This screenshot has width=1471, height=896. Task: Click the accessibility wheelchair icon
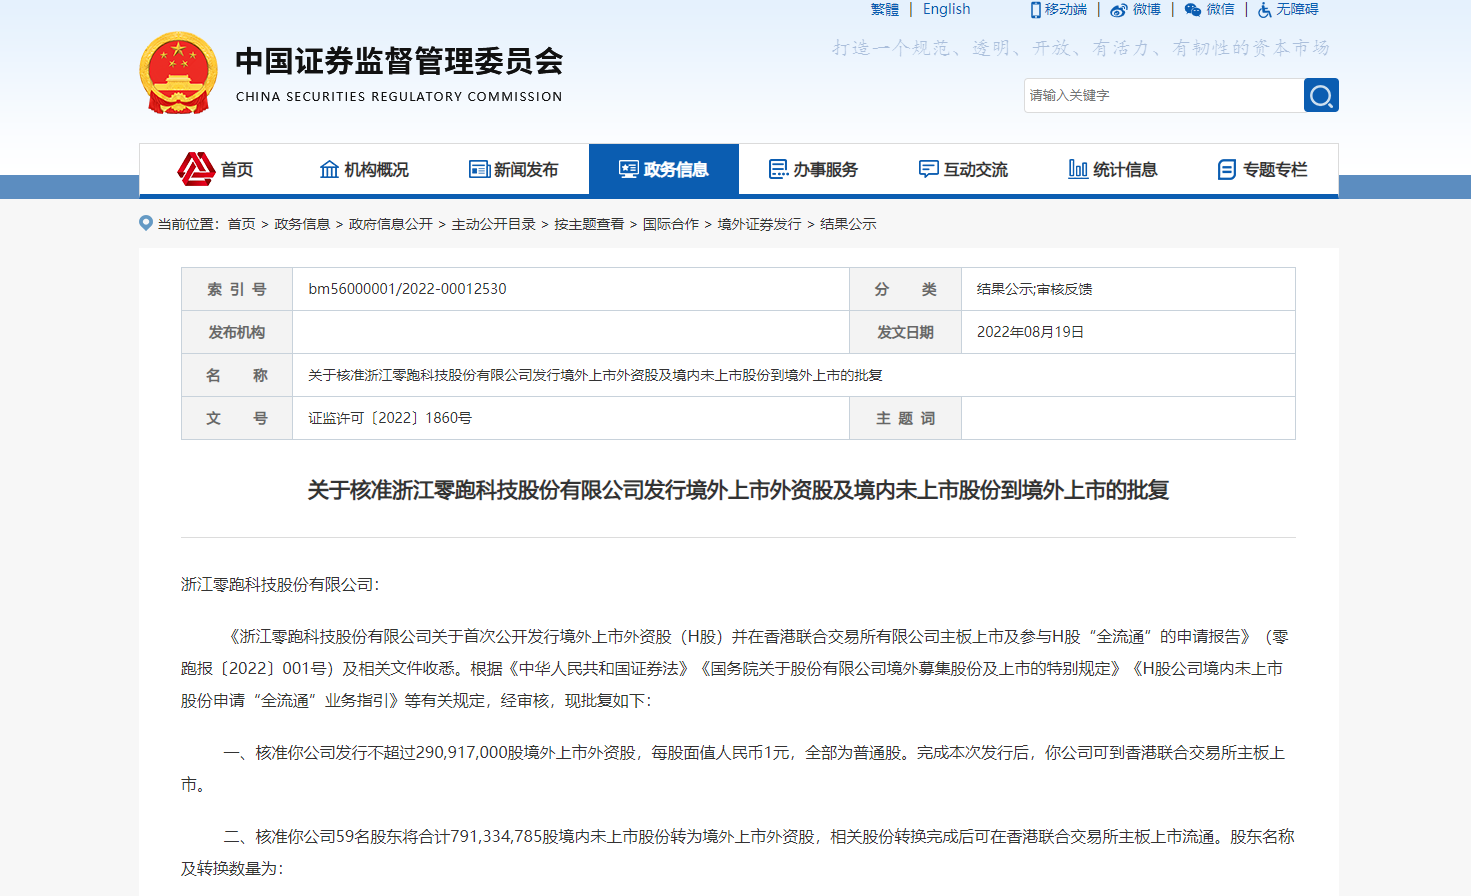[1265, 10]
